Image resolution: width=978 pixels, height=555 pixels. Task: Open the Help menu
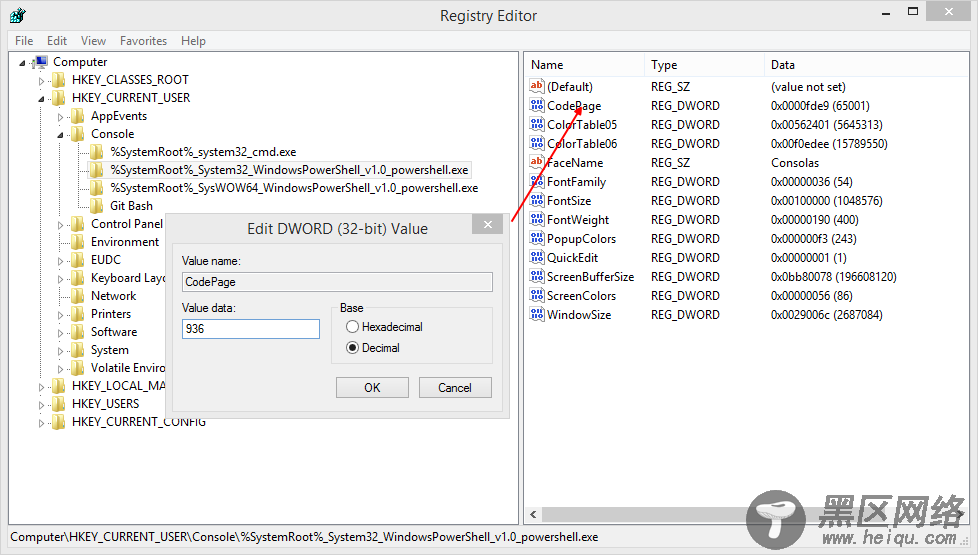pyautogui.click(x=193, y=41)
